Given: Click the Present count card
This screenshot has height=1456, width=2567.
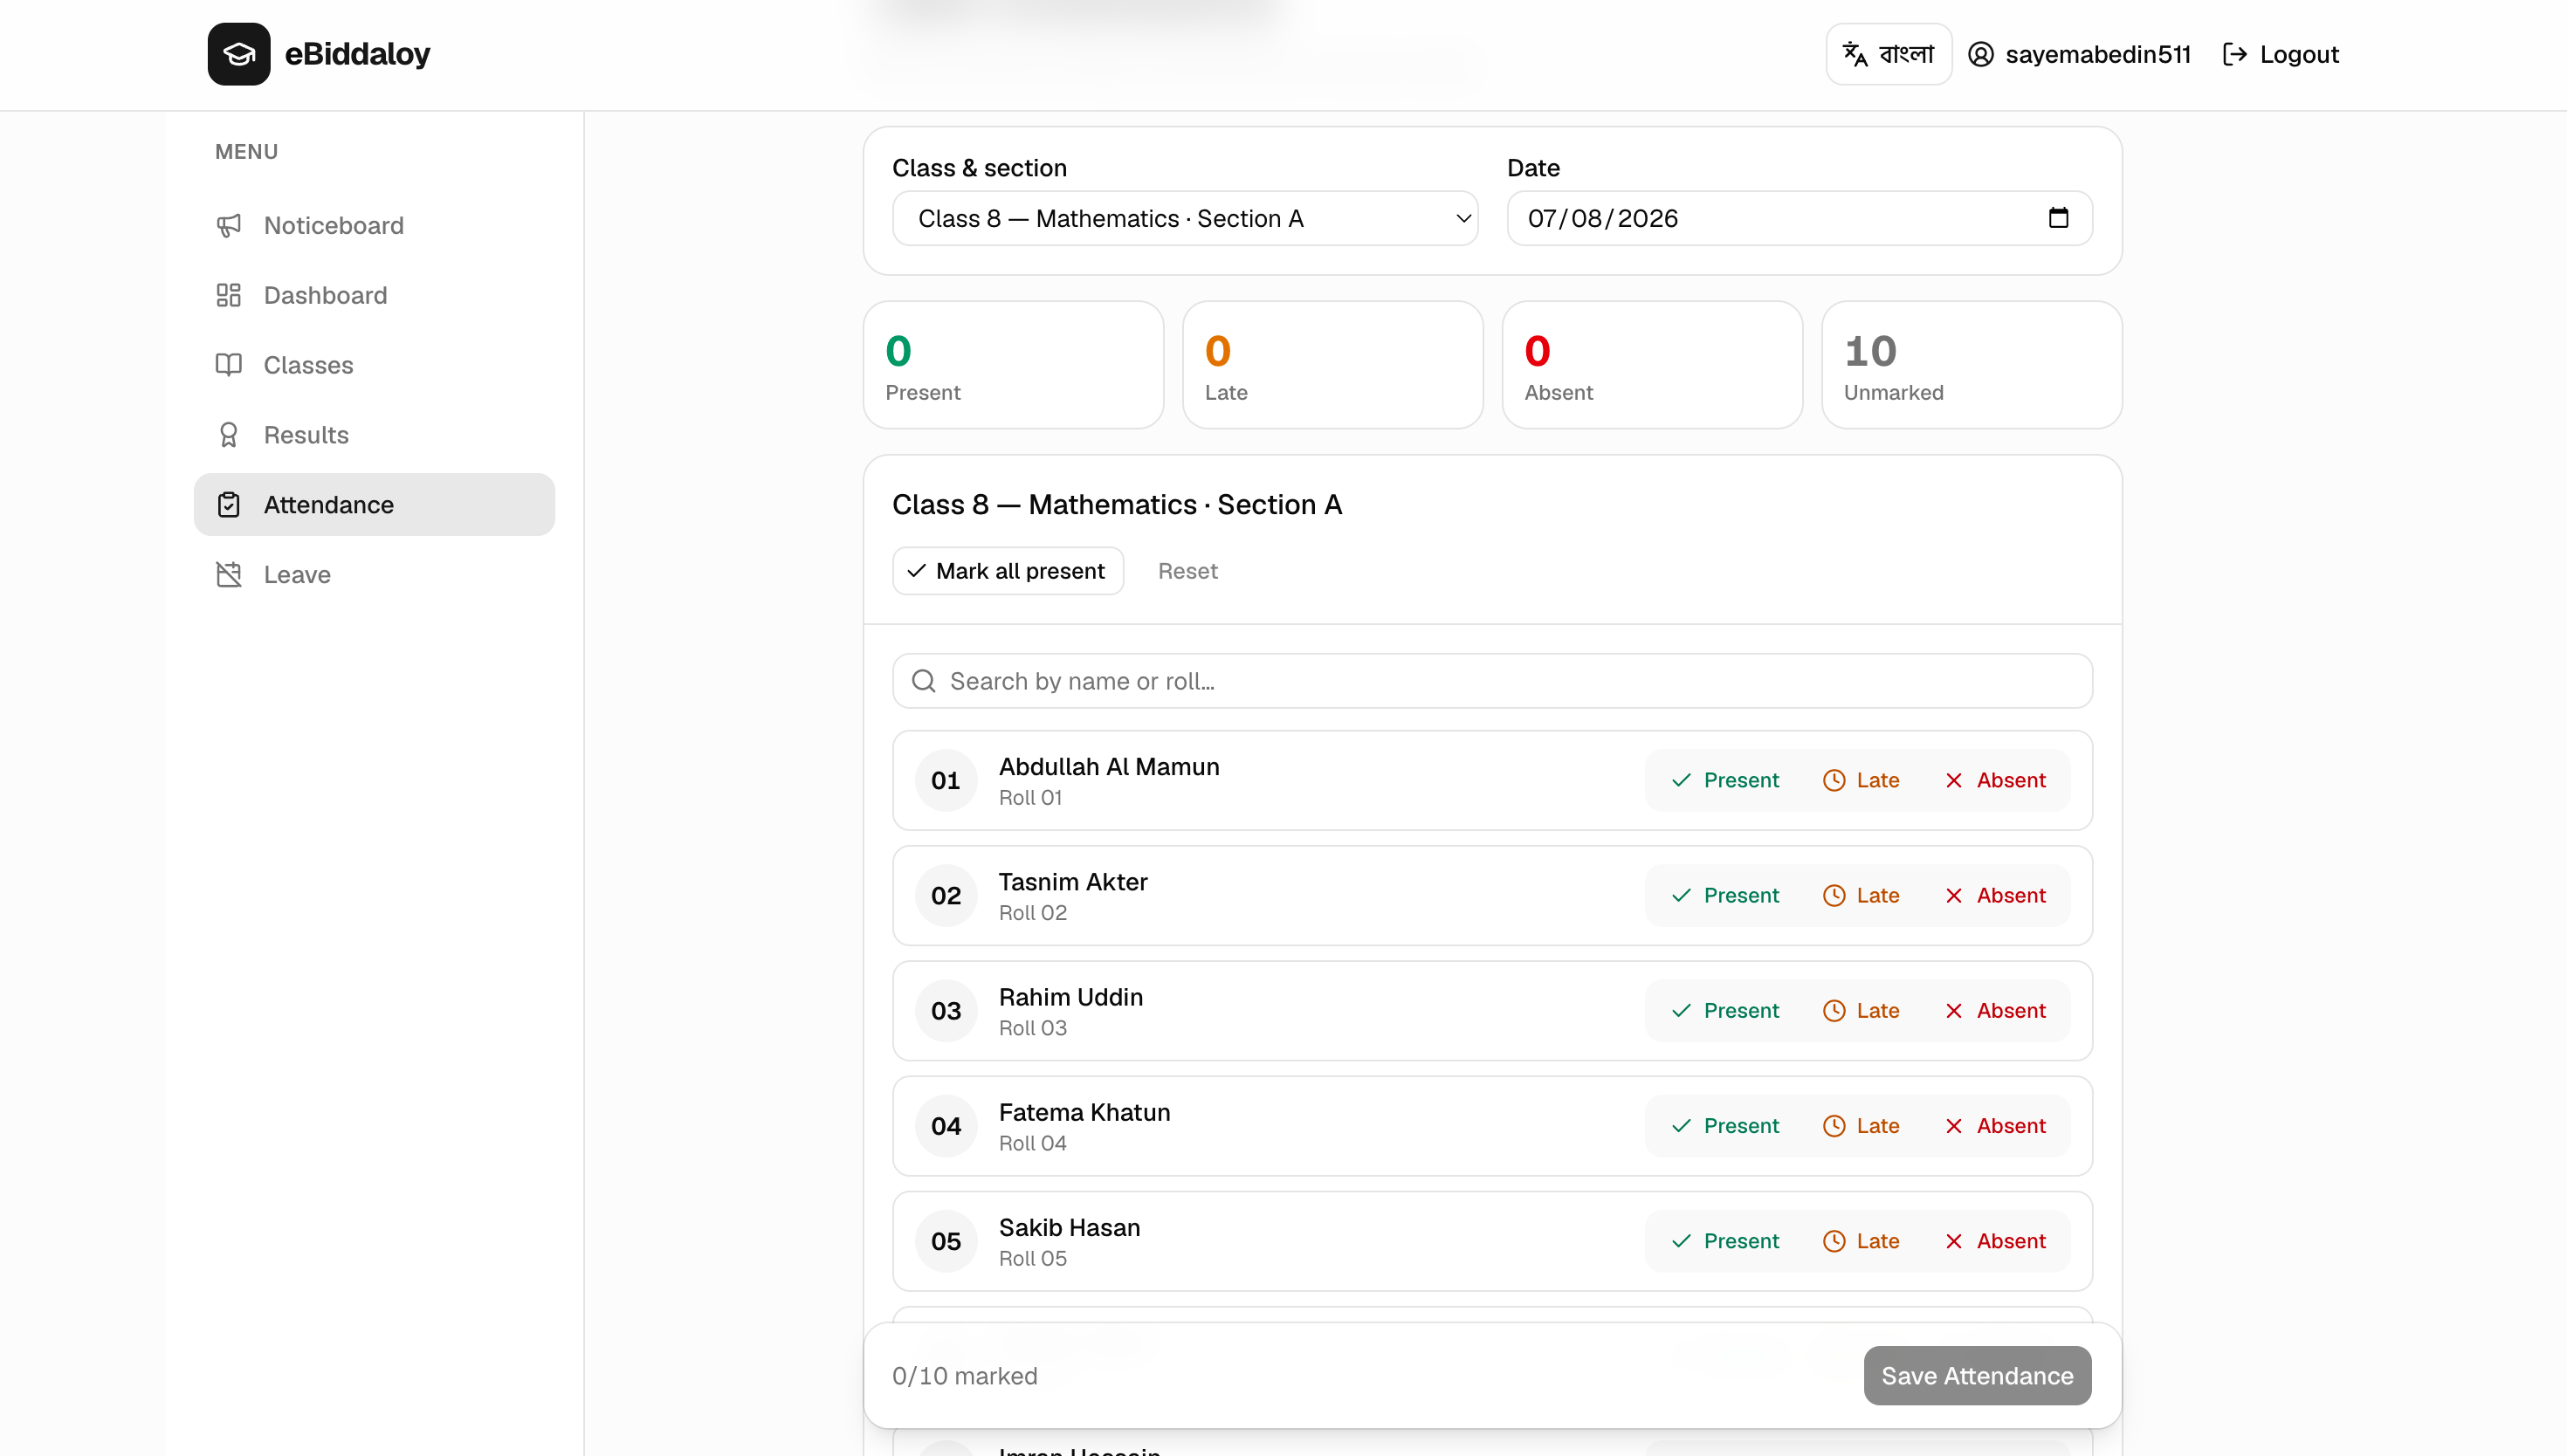Looking at the screenshot, I should pos(1013,365).
